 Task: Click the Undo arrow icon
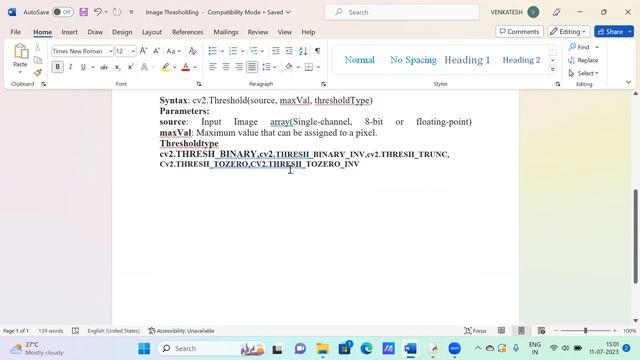pyautogui.click(x=98, y=12)
